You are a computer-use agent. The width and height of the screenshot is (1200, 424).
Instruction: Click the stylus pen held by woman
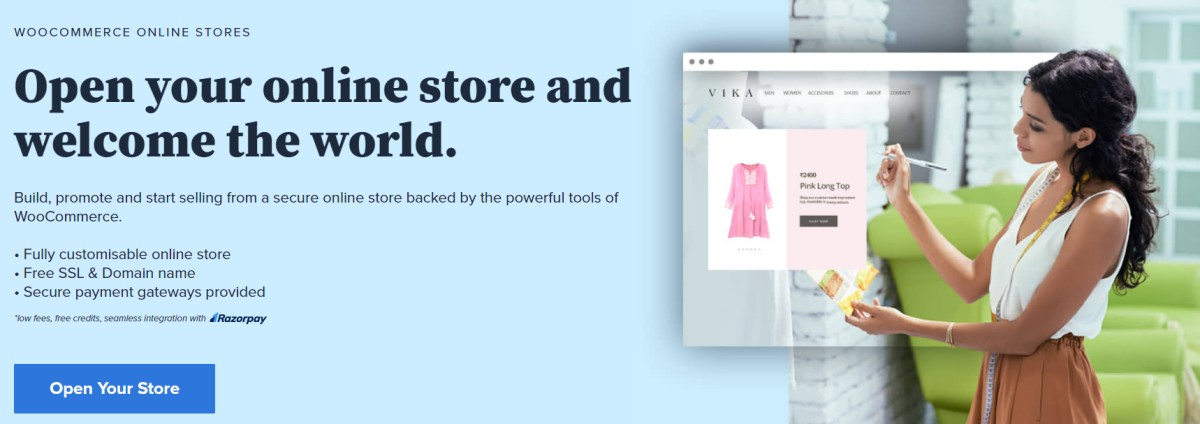tap(915, 161)
